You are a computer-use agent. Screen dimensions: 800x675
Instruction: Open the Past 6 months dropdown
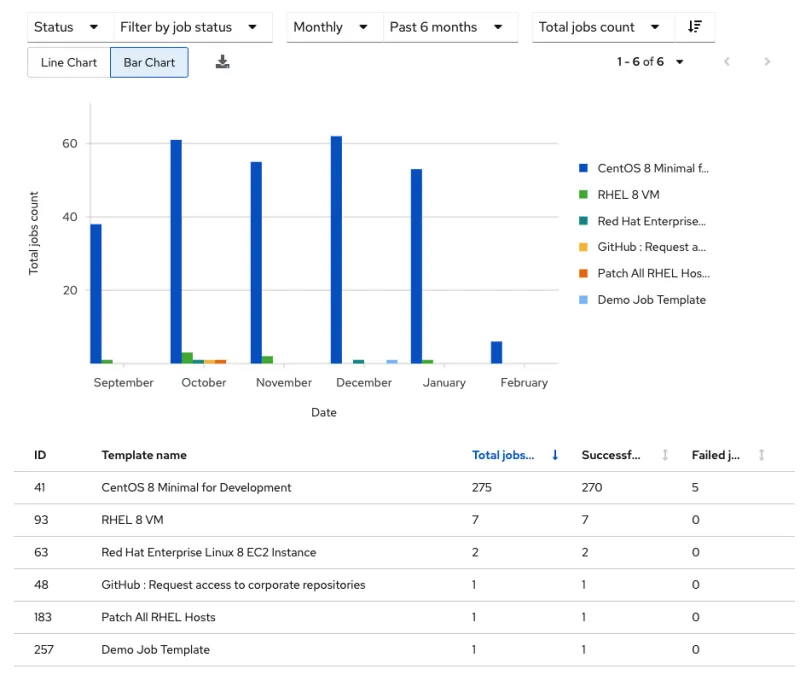click(x=444, y=27)
